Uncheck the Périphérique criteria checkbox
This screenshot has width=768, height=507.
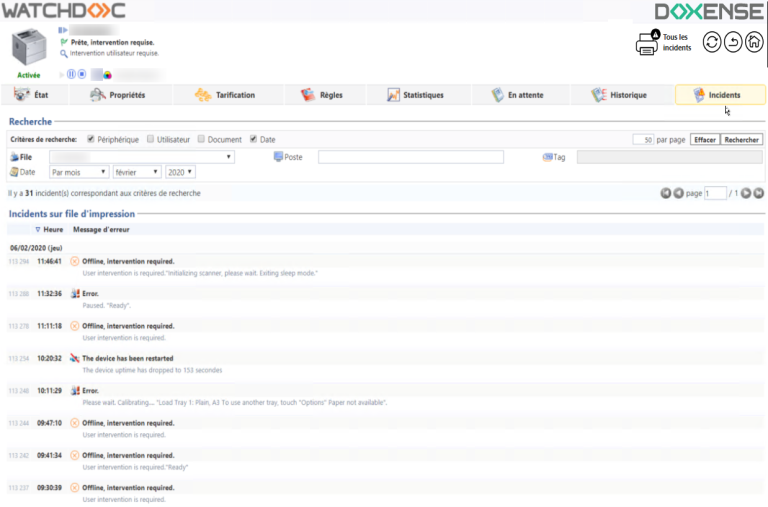pos(91,139)
